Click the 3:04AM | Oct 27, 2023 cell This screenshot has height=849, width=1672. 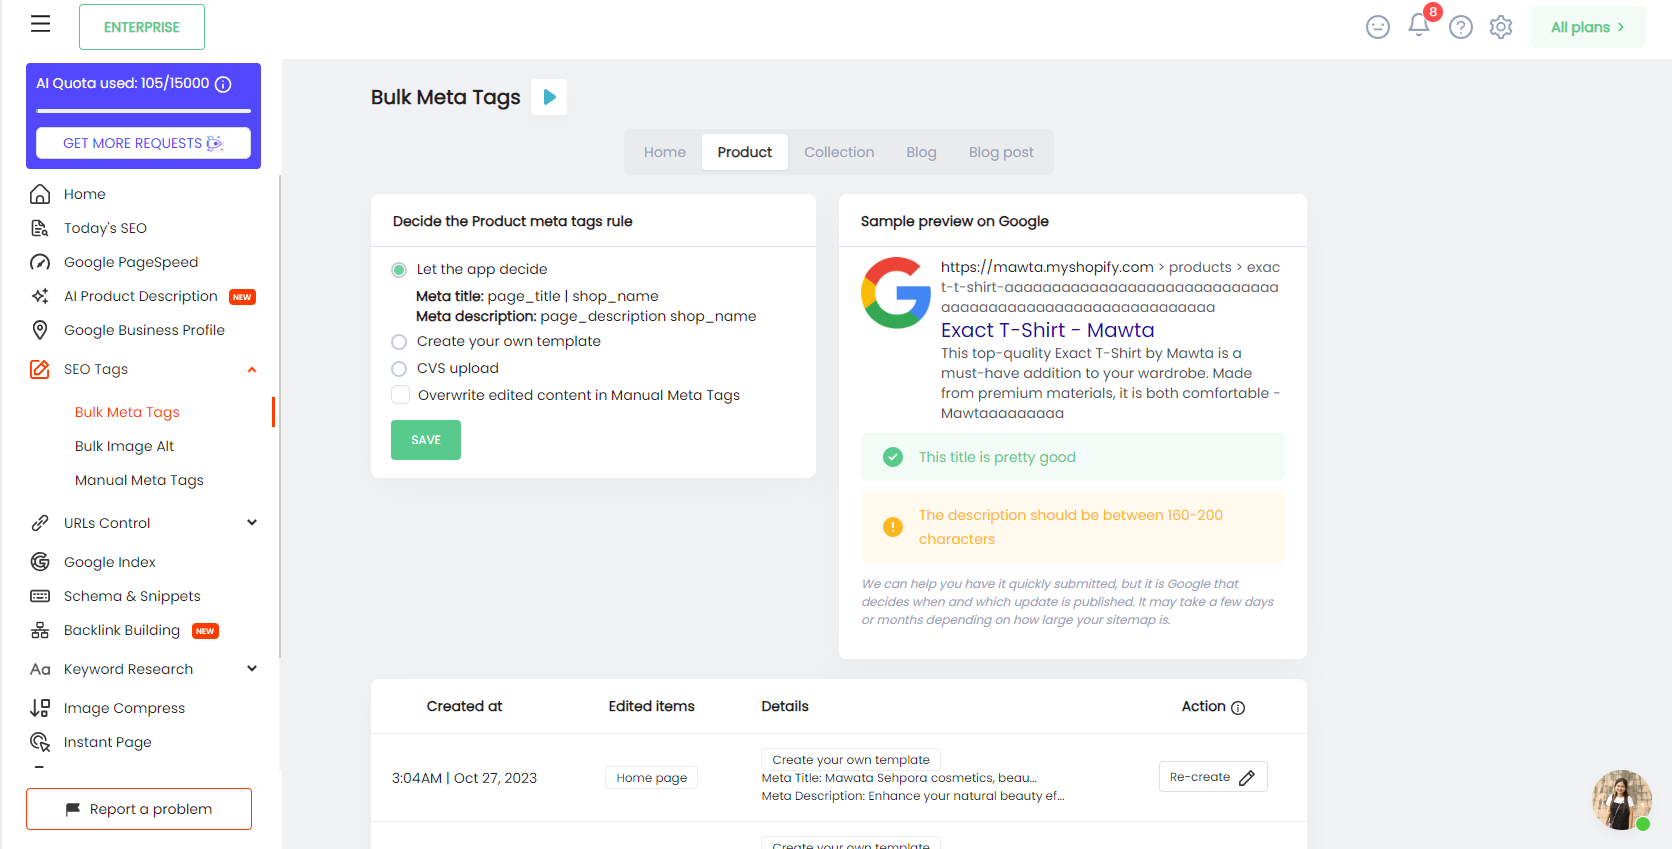(464, 778)
